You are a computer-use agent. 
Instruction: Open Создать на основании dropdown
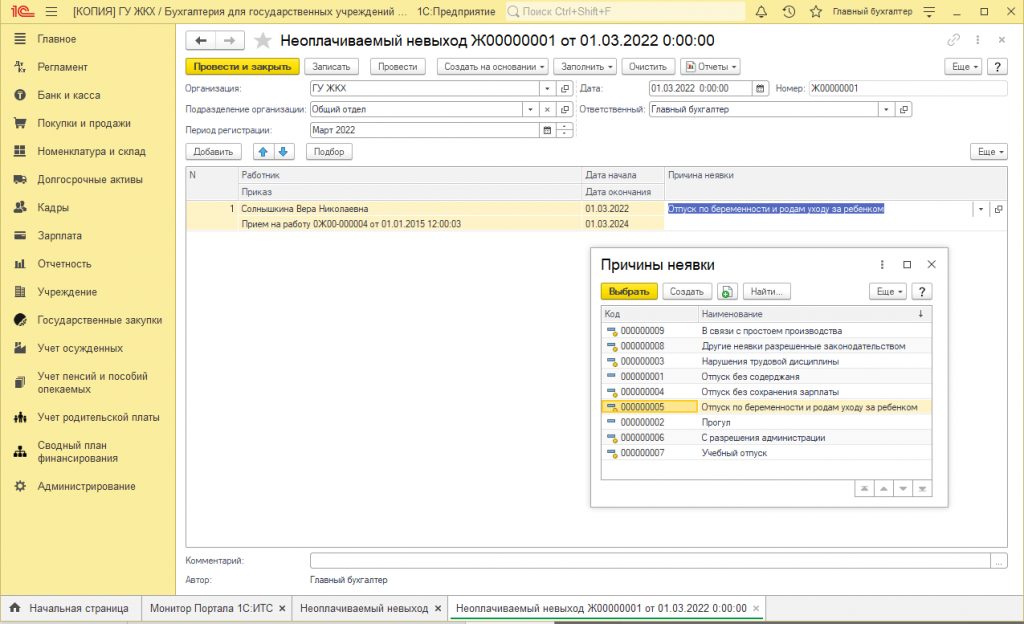493,66
